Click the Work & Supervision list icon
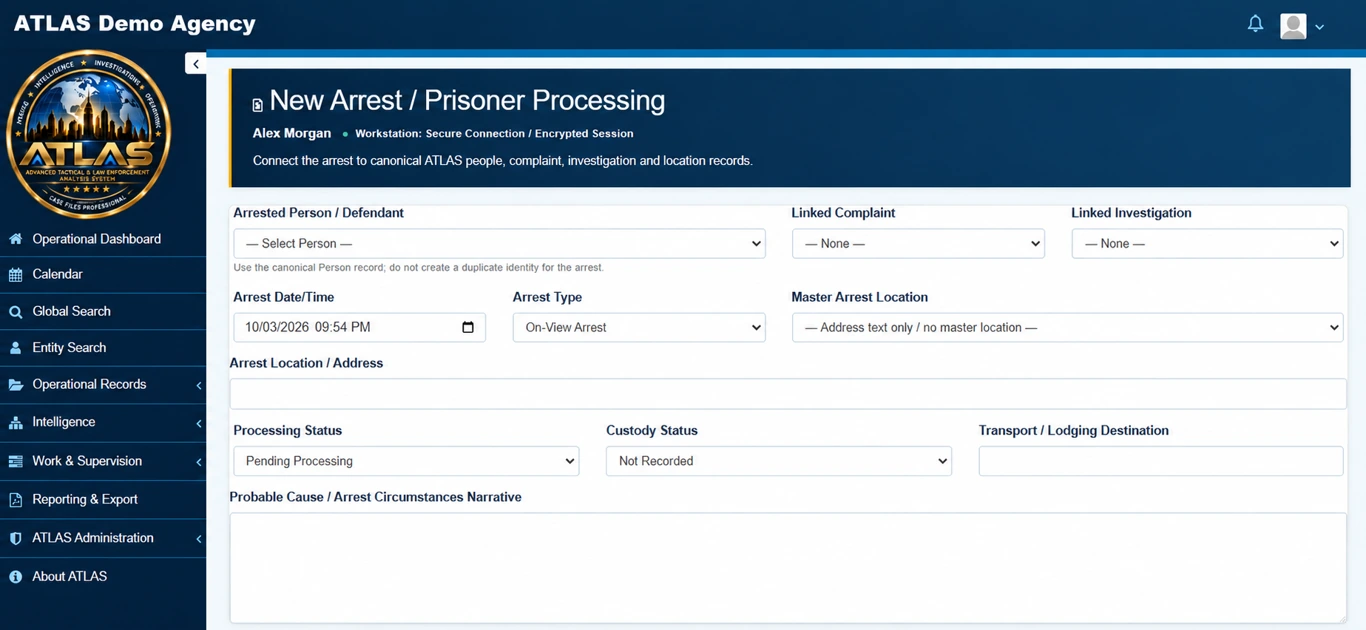The width and height of the screenshot is (1366, 630). coord(16,462)
